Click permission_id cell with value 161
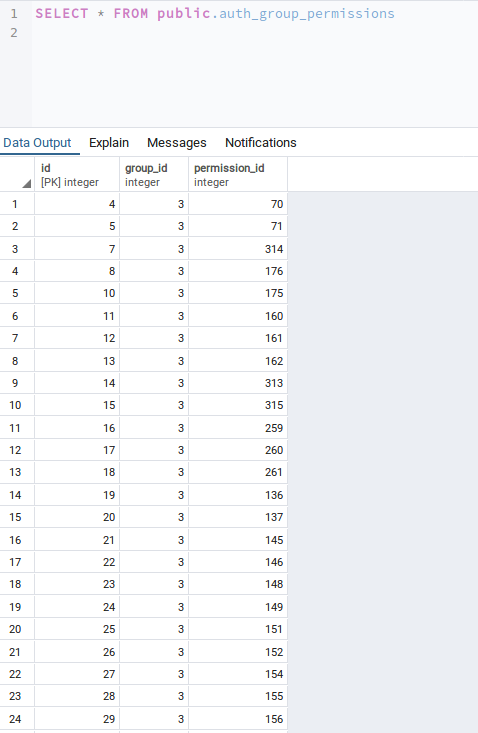478x733 pixels. (x=238, y=338)
